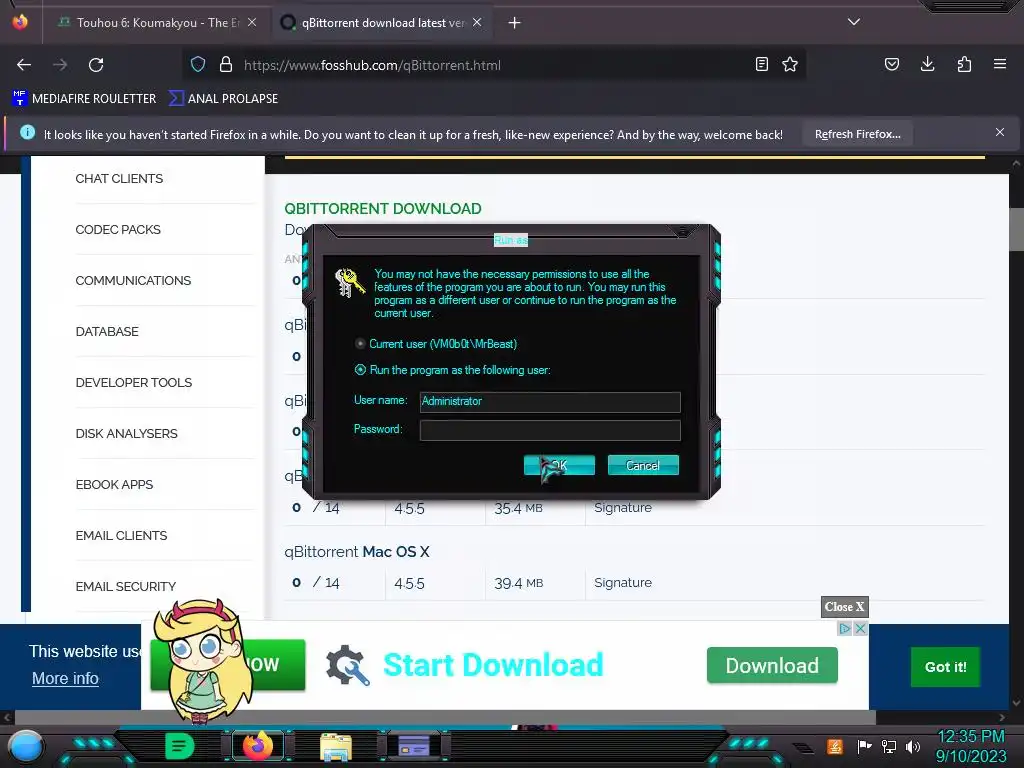The image size is (1024, 768).
Task: Open the DATABASE category
Action: [106, 331]
